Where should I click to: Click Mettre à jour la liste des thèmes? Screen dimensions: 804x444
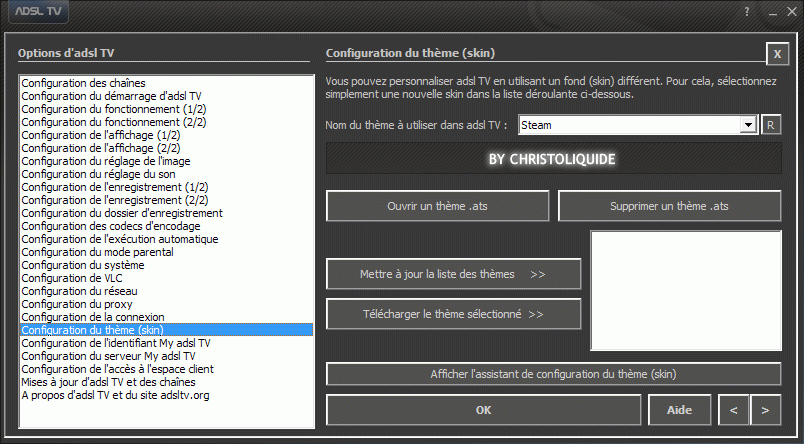click(x=453, y=274)
